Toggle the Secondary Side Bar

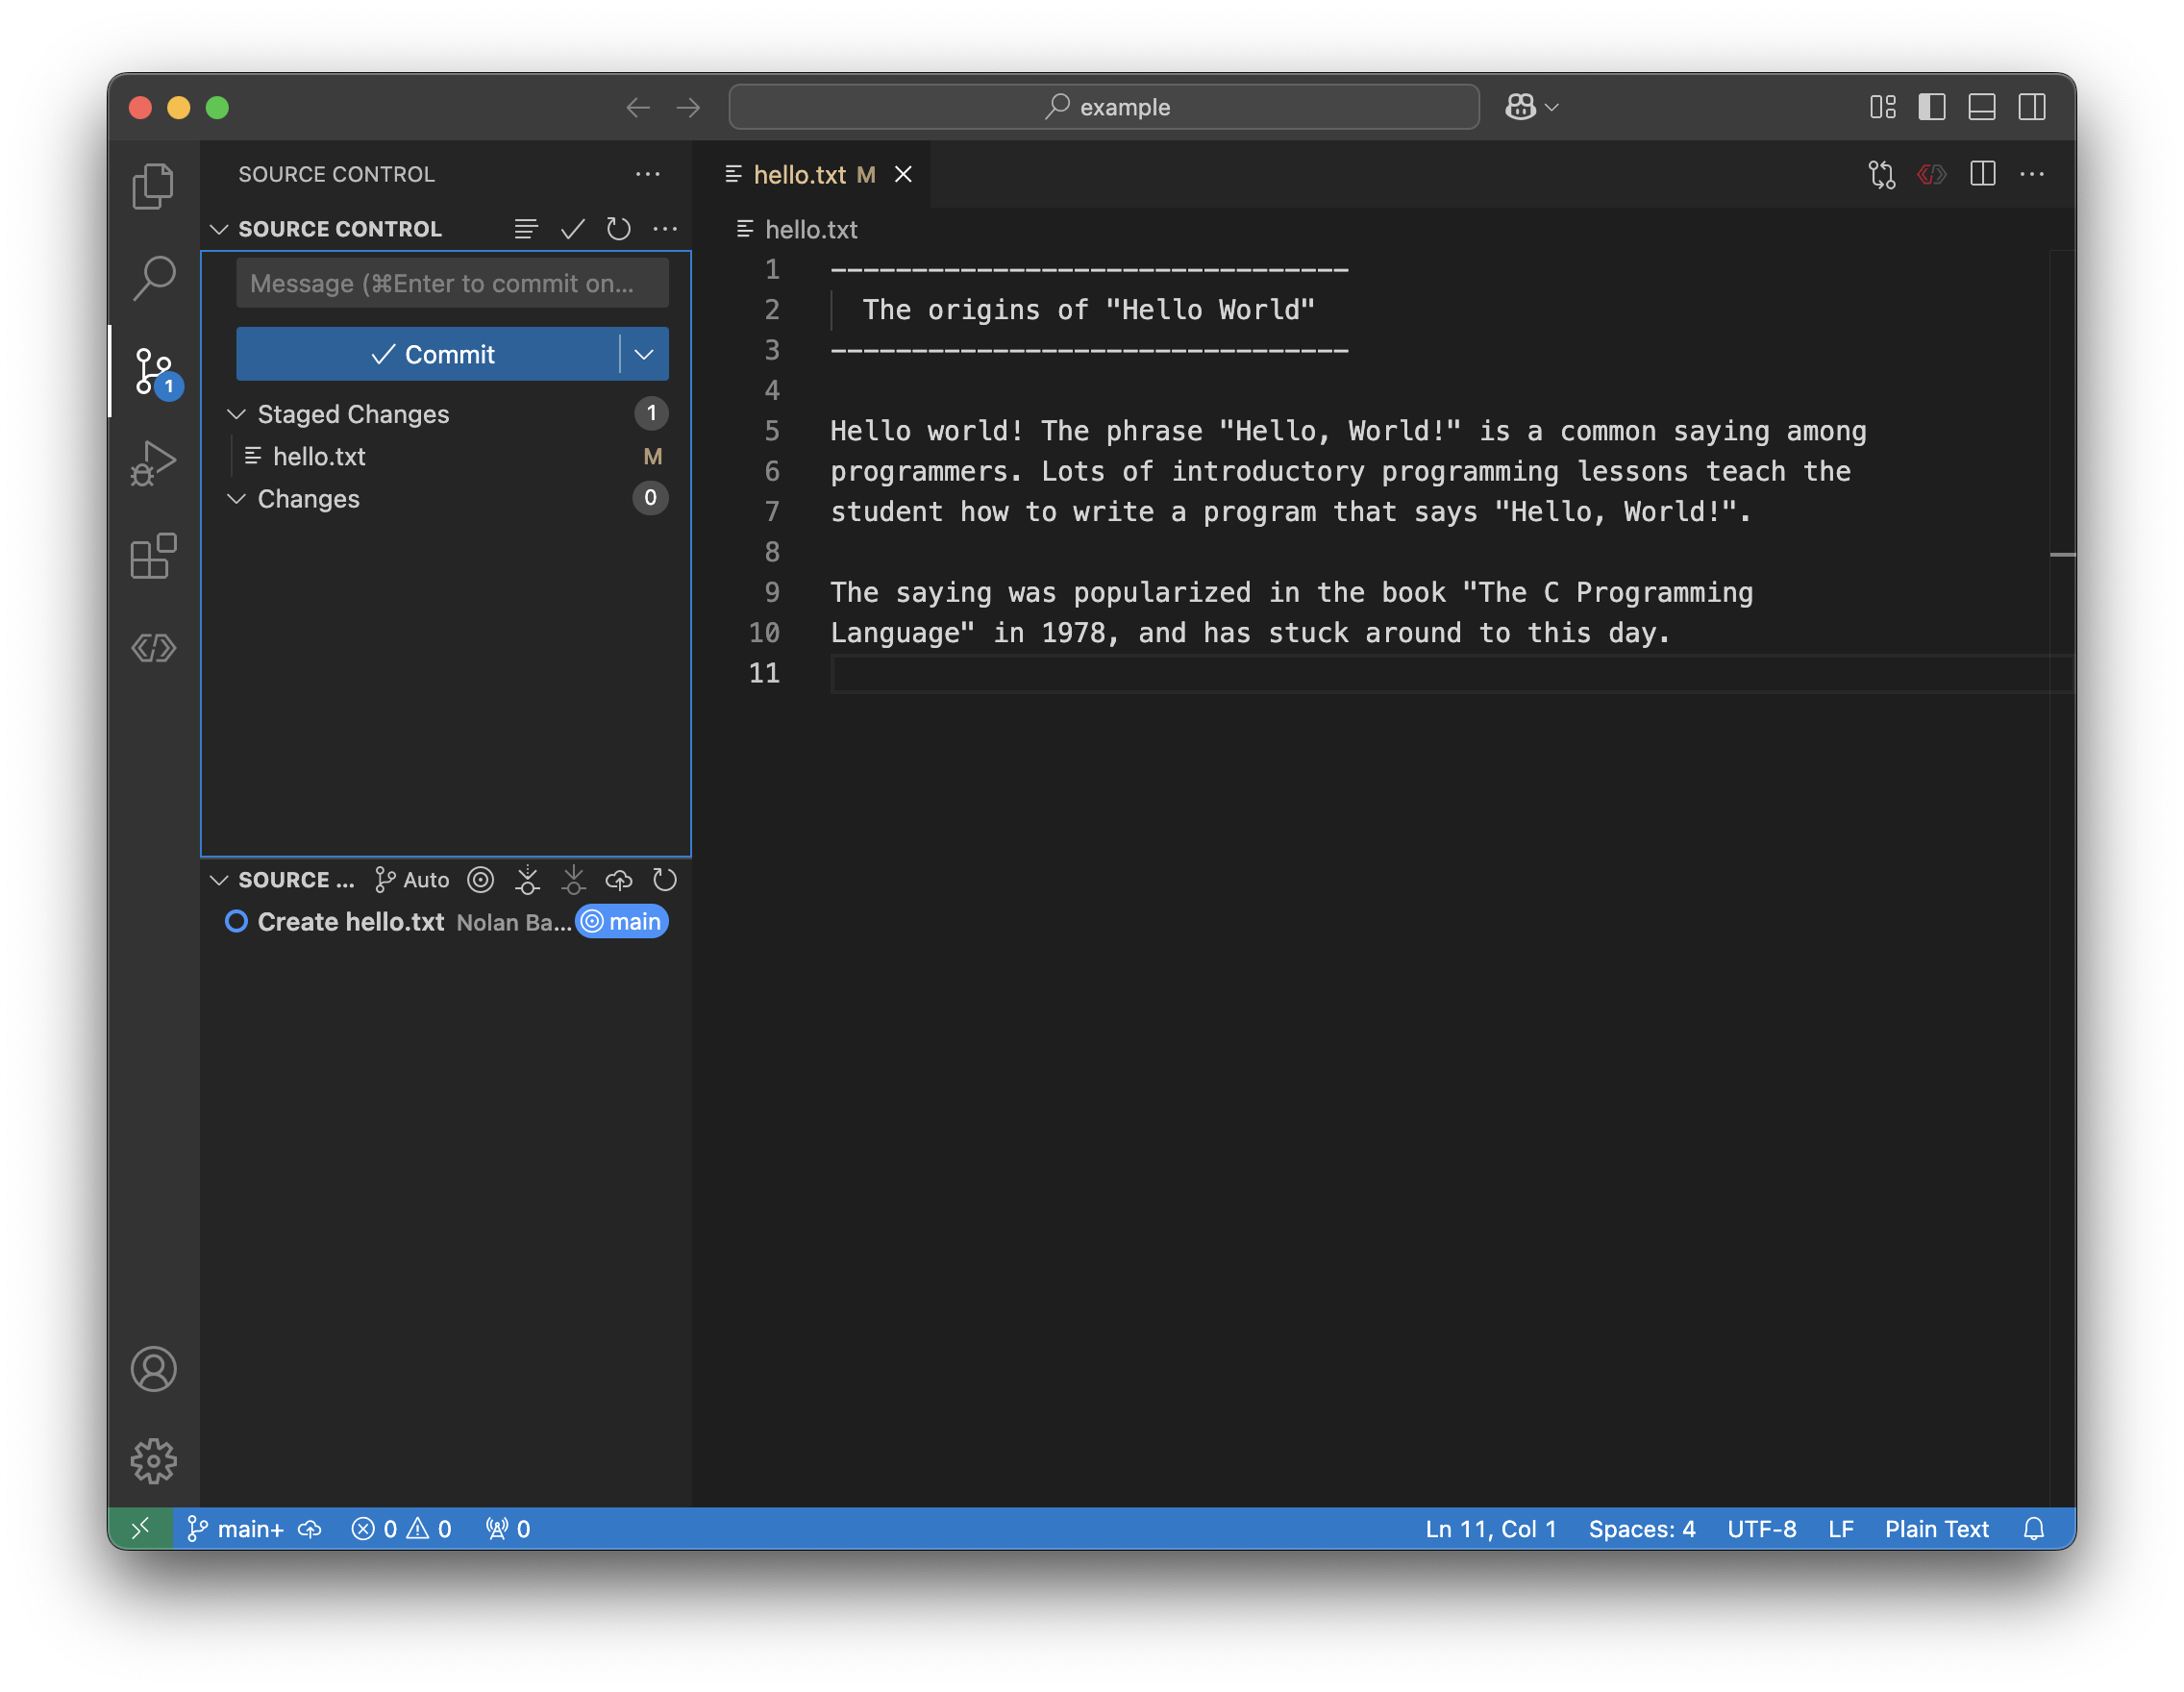coord(2032,107)
